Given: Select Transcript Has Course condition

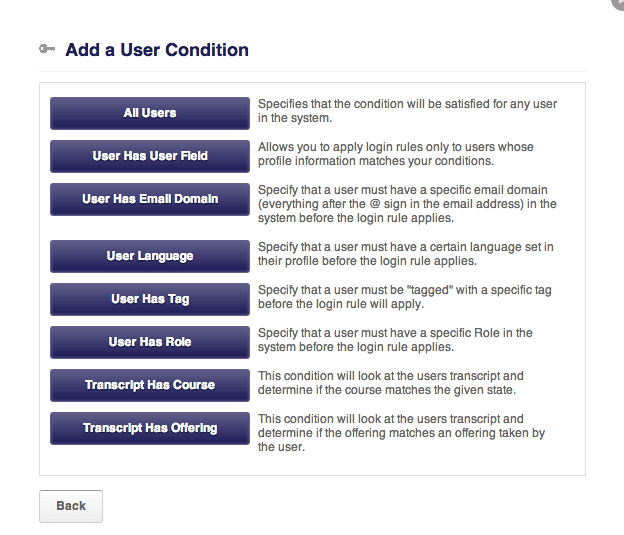Looking at the screenshot, I should (150, 385).
